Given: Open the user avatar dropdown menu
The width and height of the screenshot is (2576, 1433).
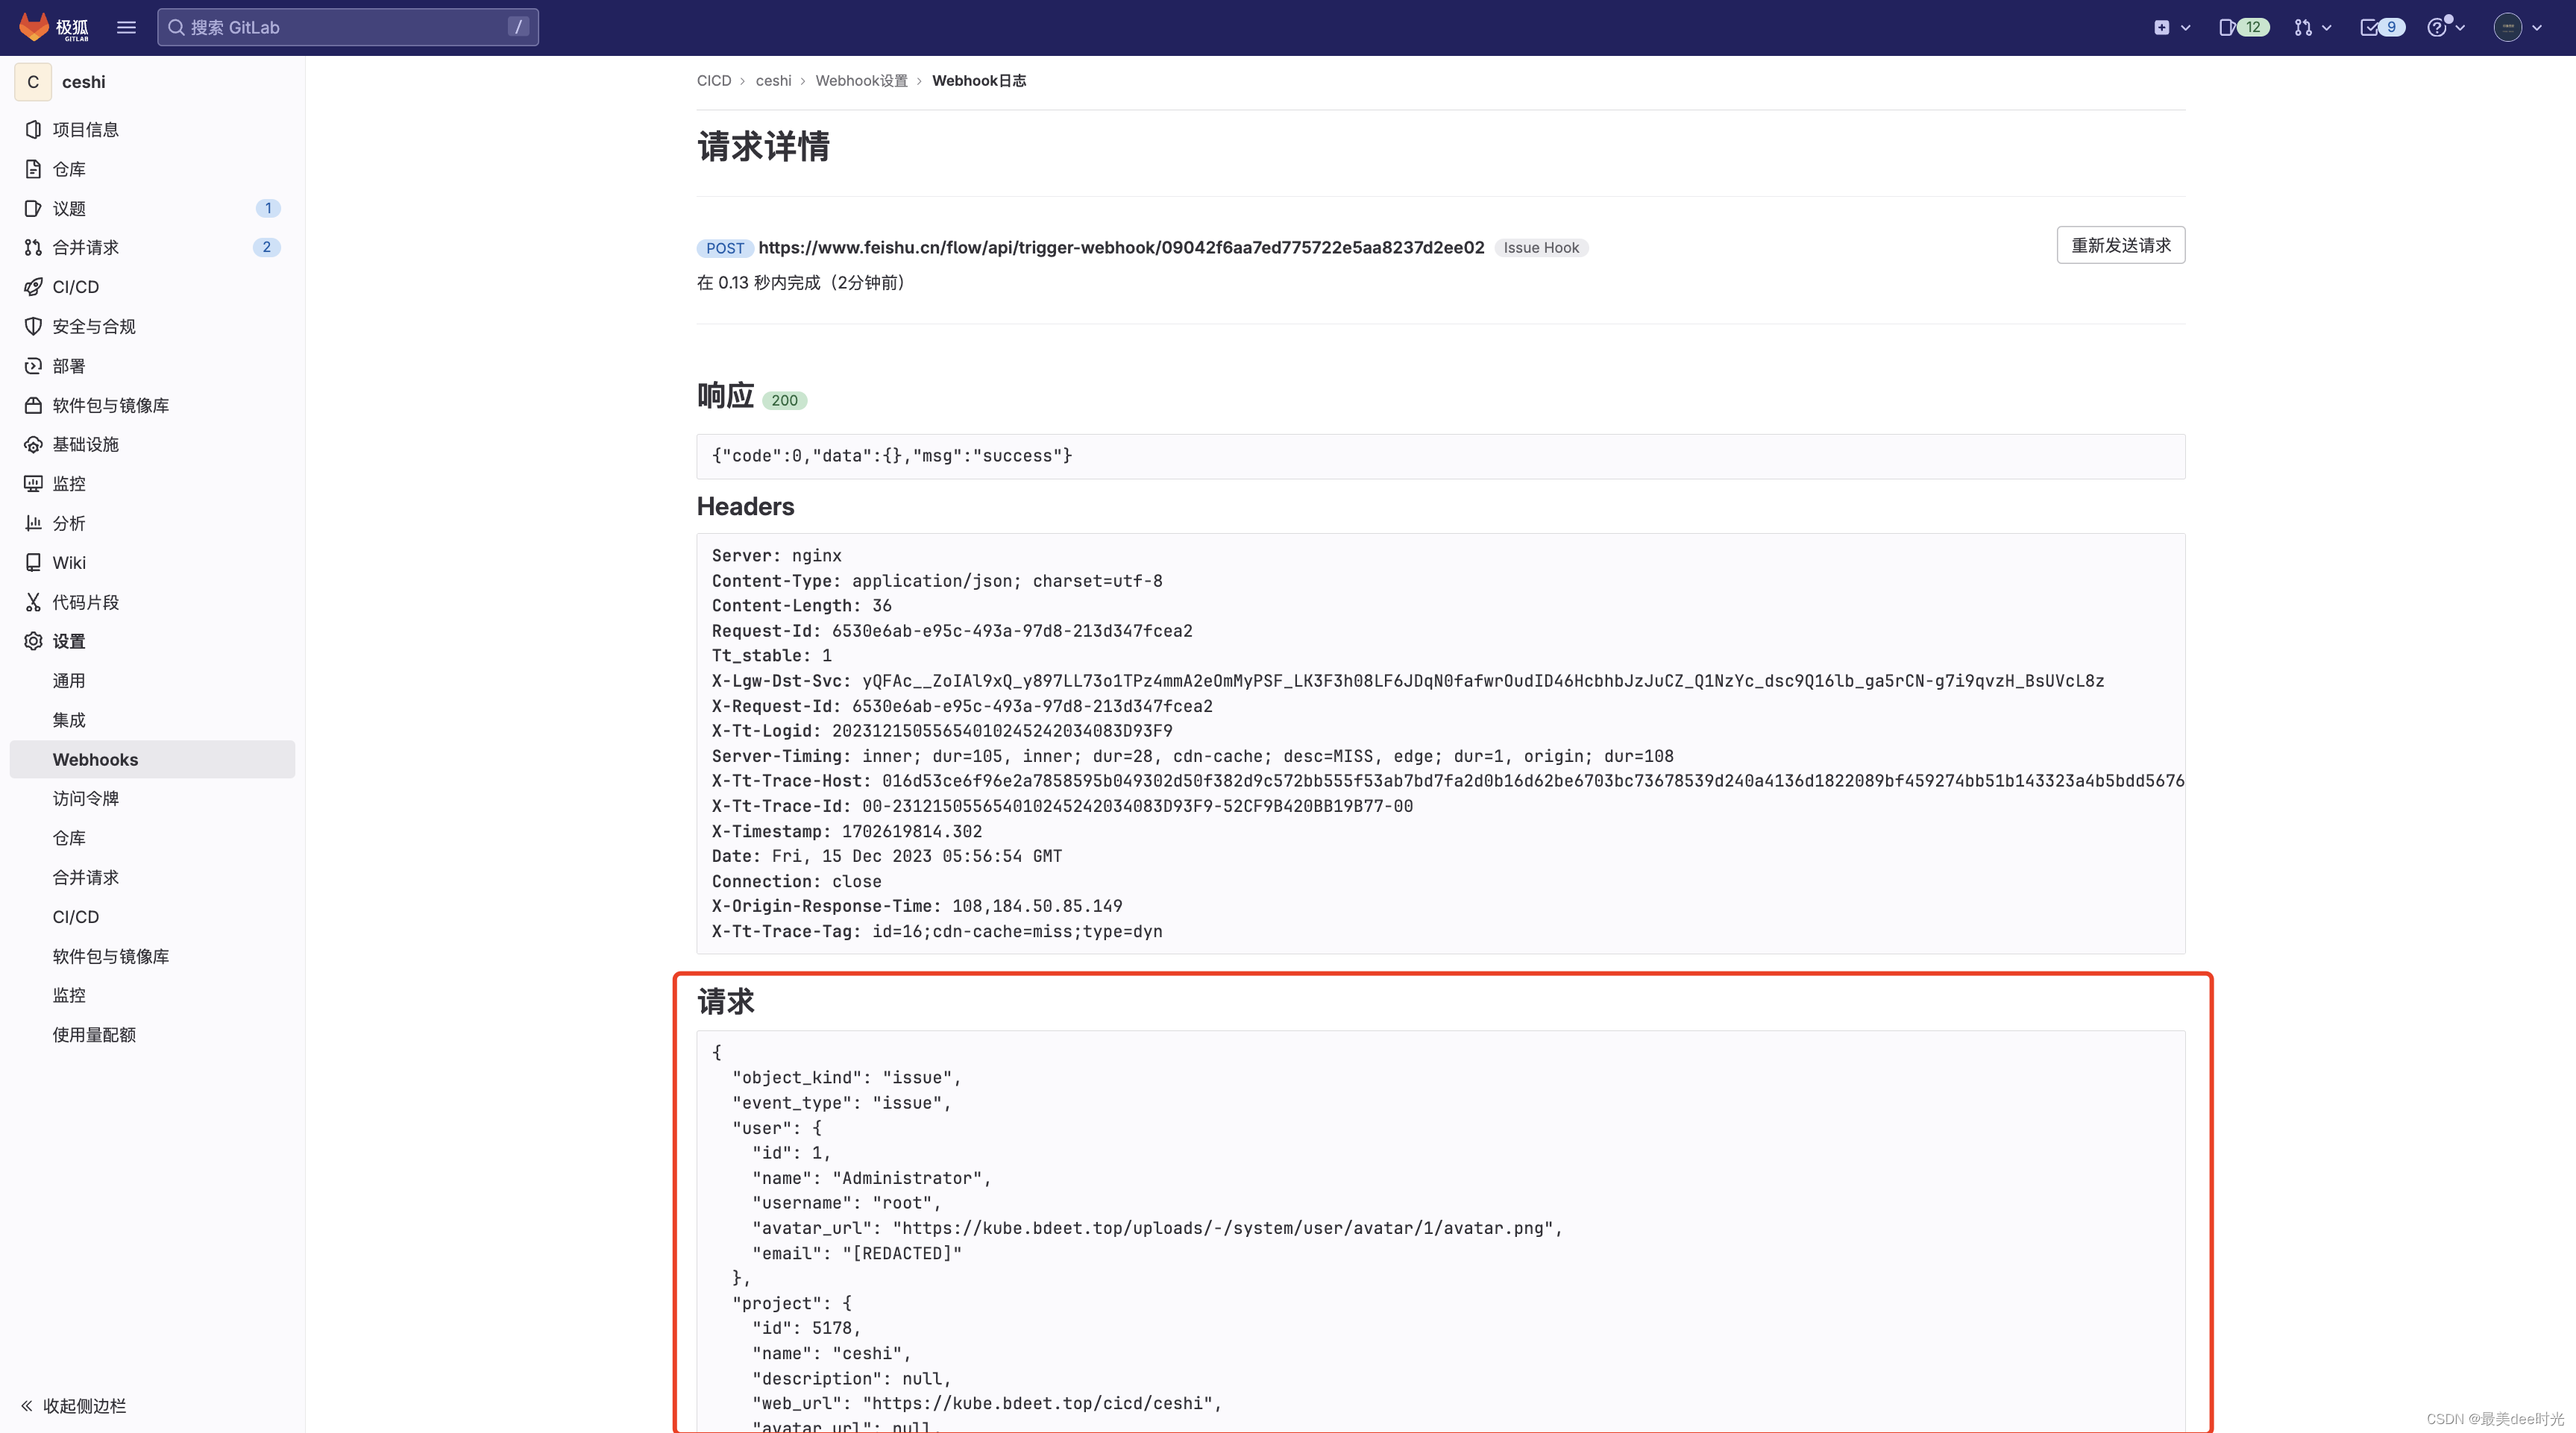Looking at the screenshot, I should tap(2517, 27).
